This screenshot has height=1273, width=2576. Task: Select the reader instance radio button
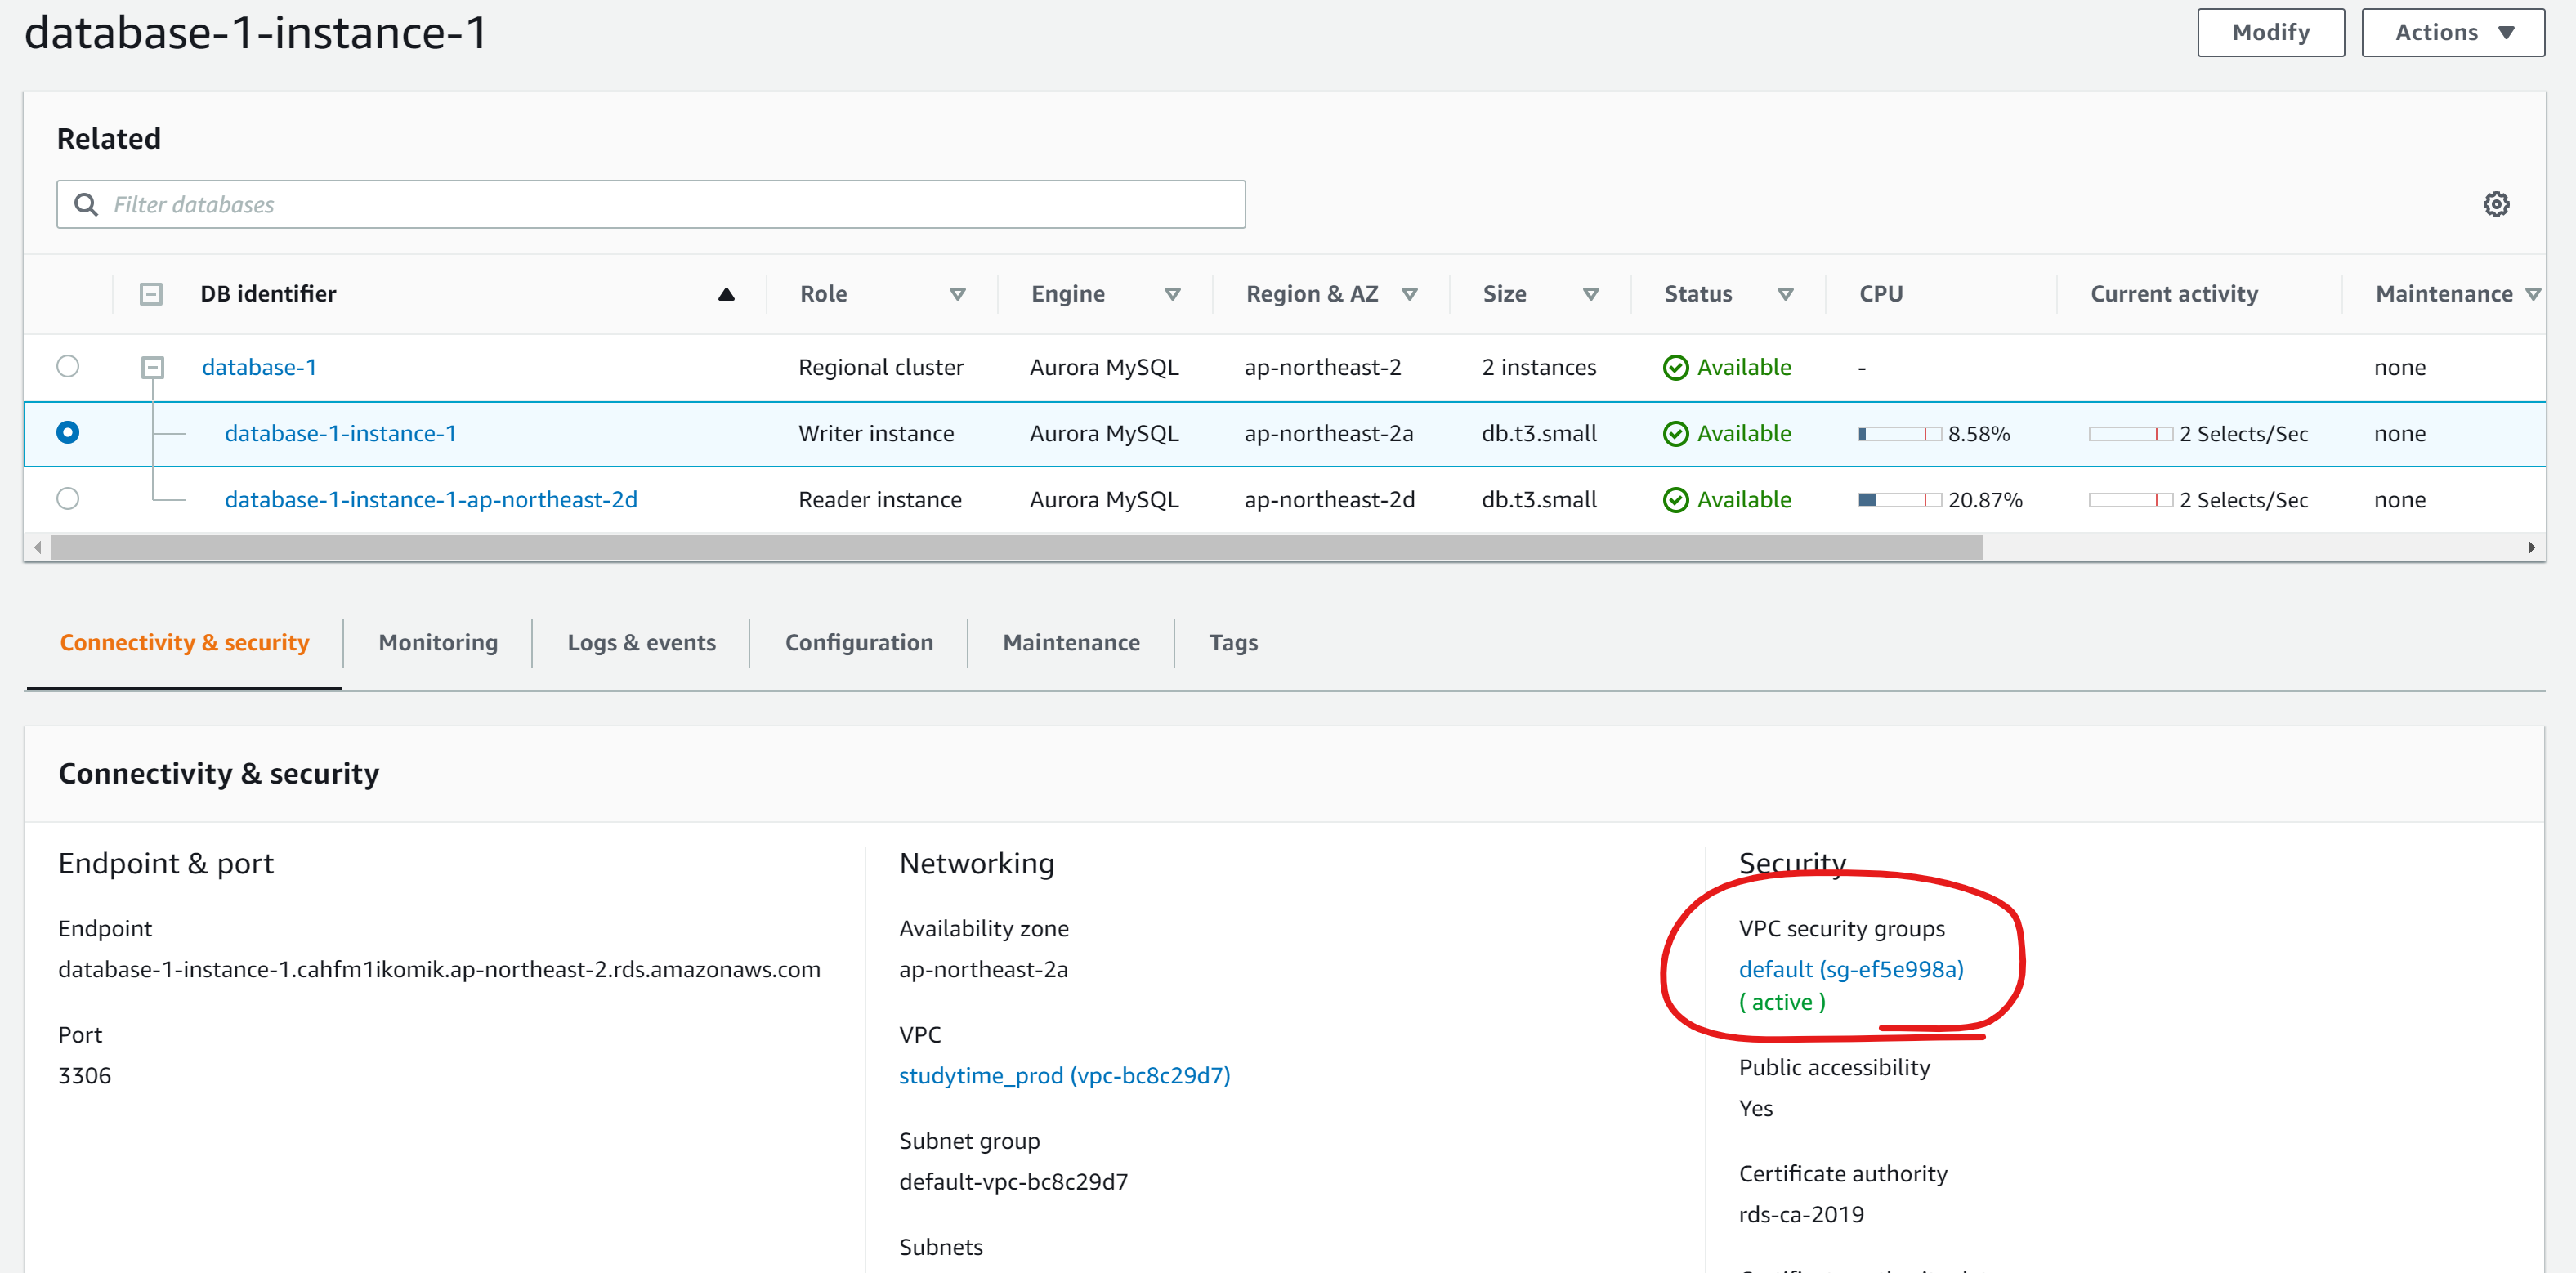pos(68,498)
